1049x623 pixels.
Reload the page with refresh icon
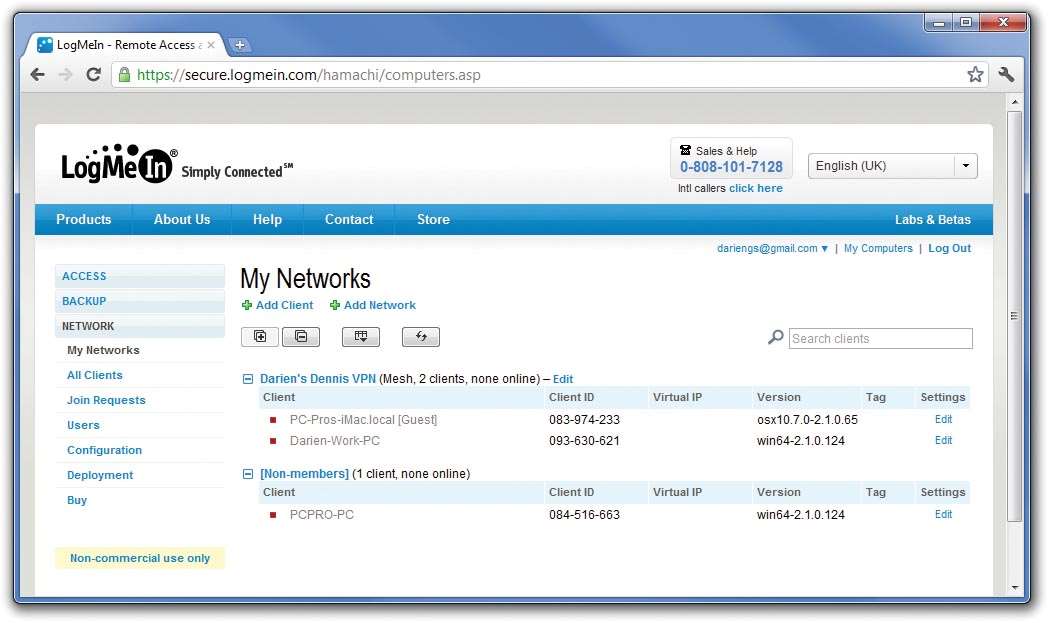pos(94,74)
